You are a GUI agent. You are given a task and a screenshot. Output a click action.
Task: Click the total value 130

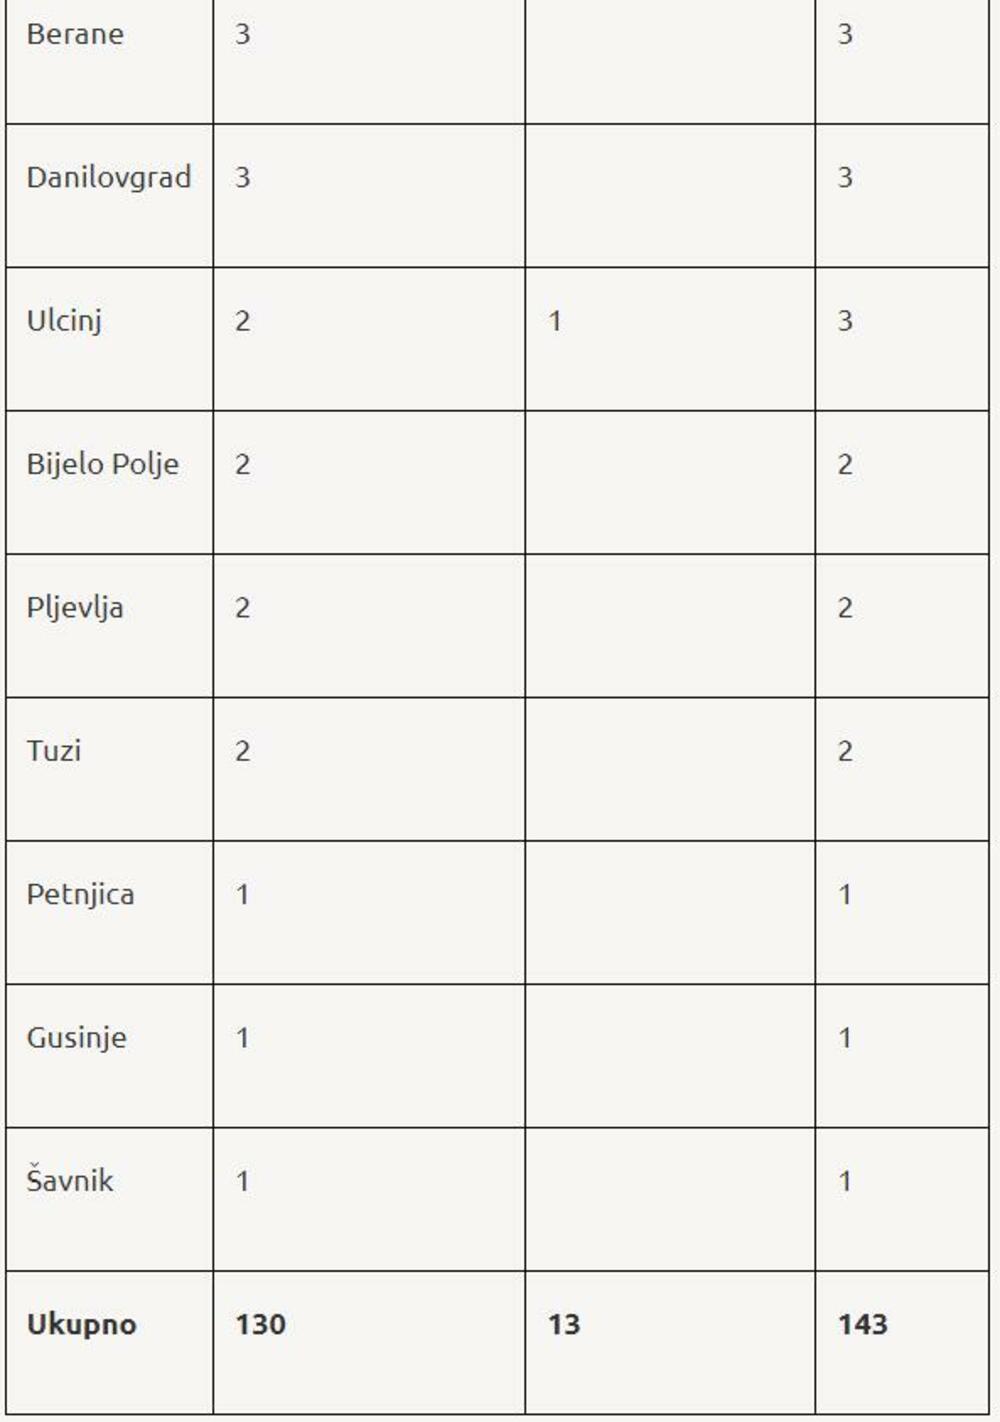(x=260, y=1324)
